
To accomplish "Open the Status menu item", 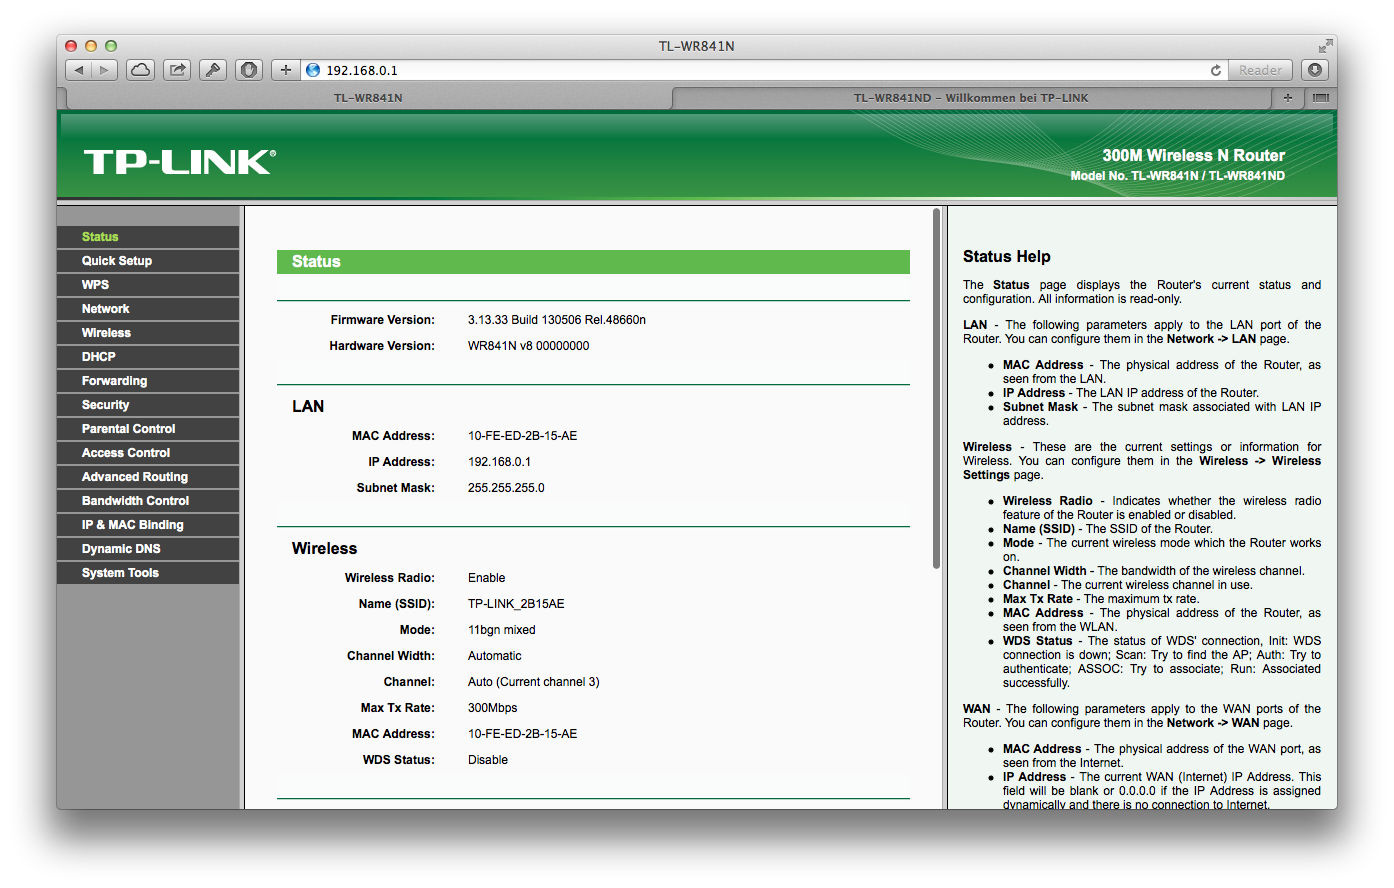I will coord(148,237).
